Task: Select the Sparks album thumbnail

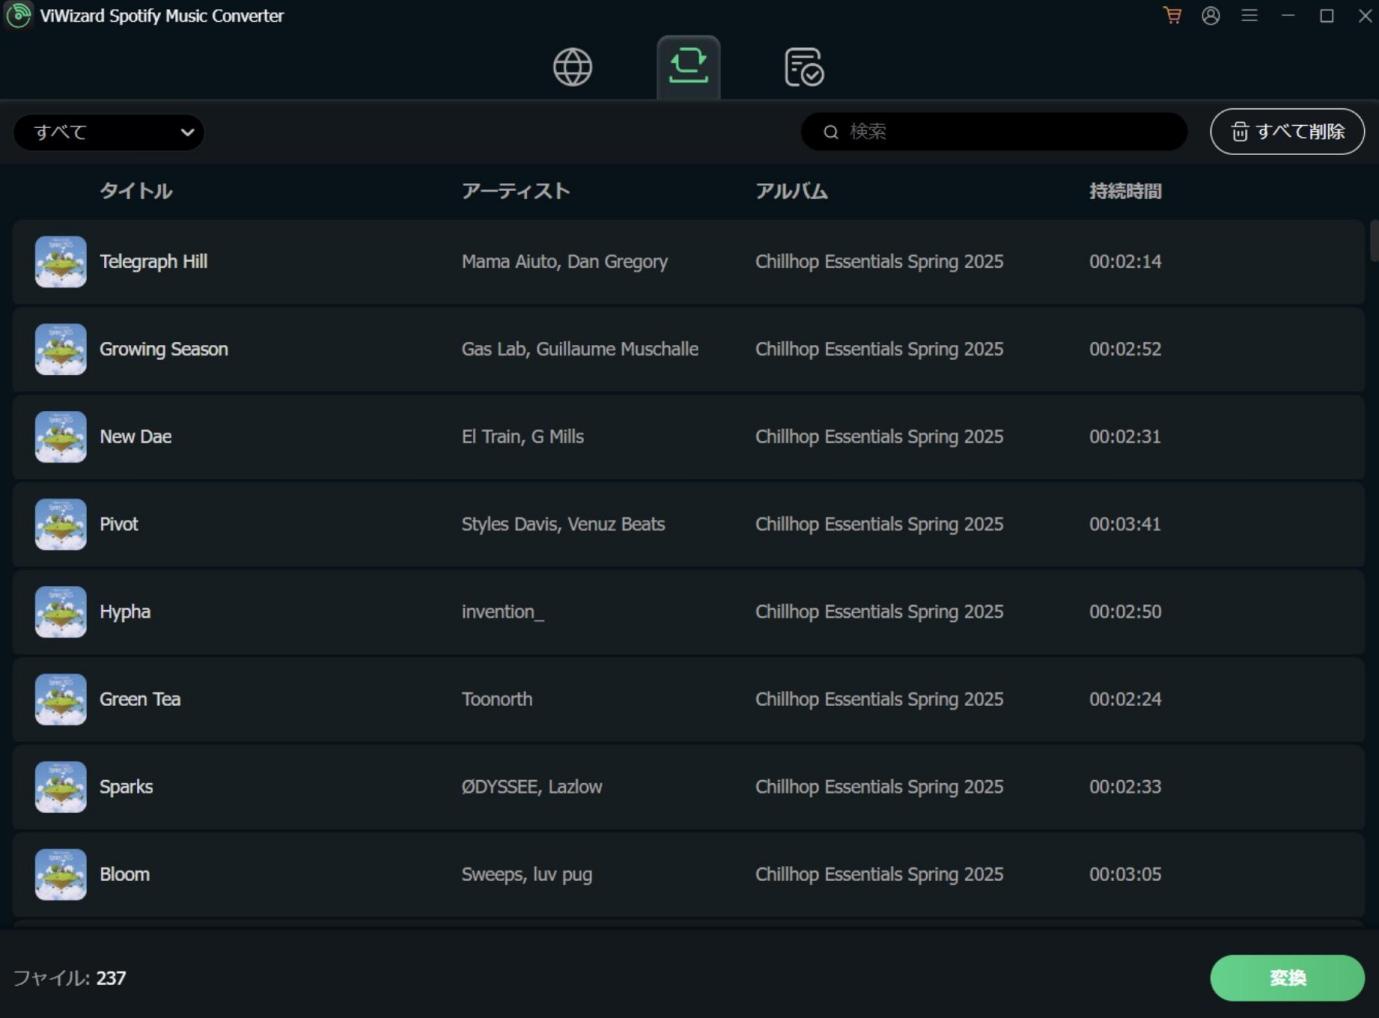Action: click(x=61, y=787)
